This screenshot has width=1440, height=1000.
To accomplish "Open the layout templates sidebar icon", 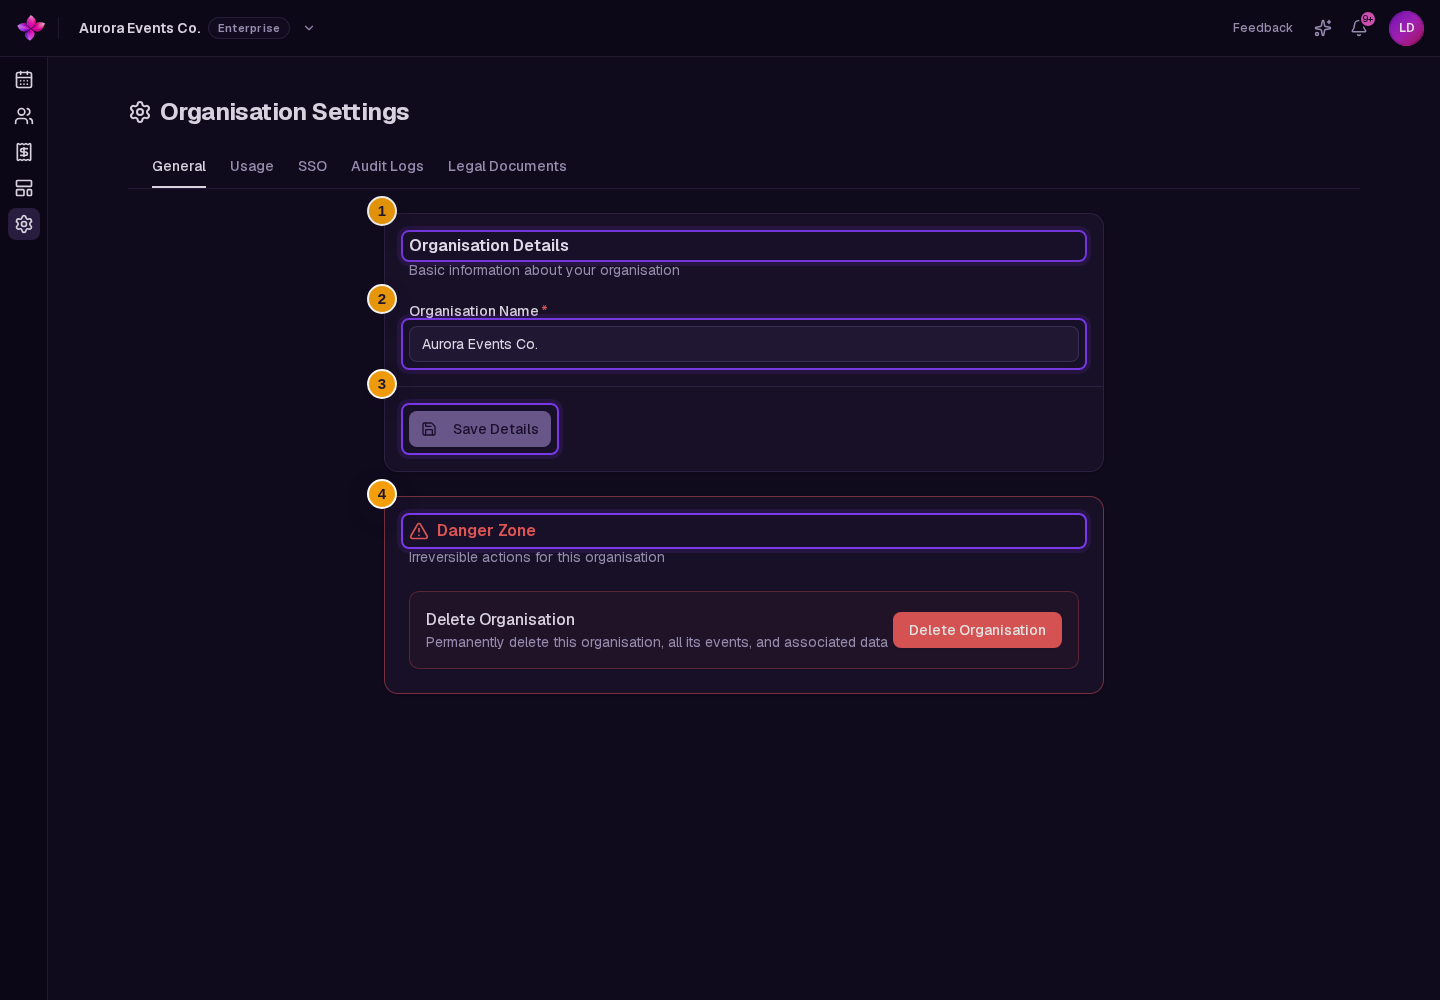I will click(x=24, y=188).
